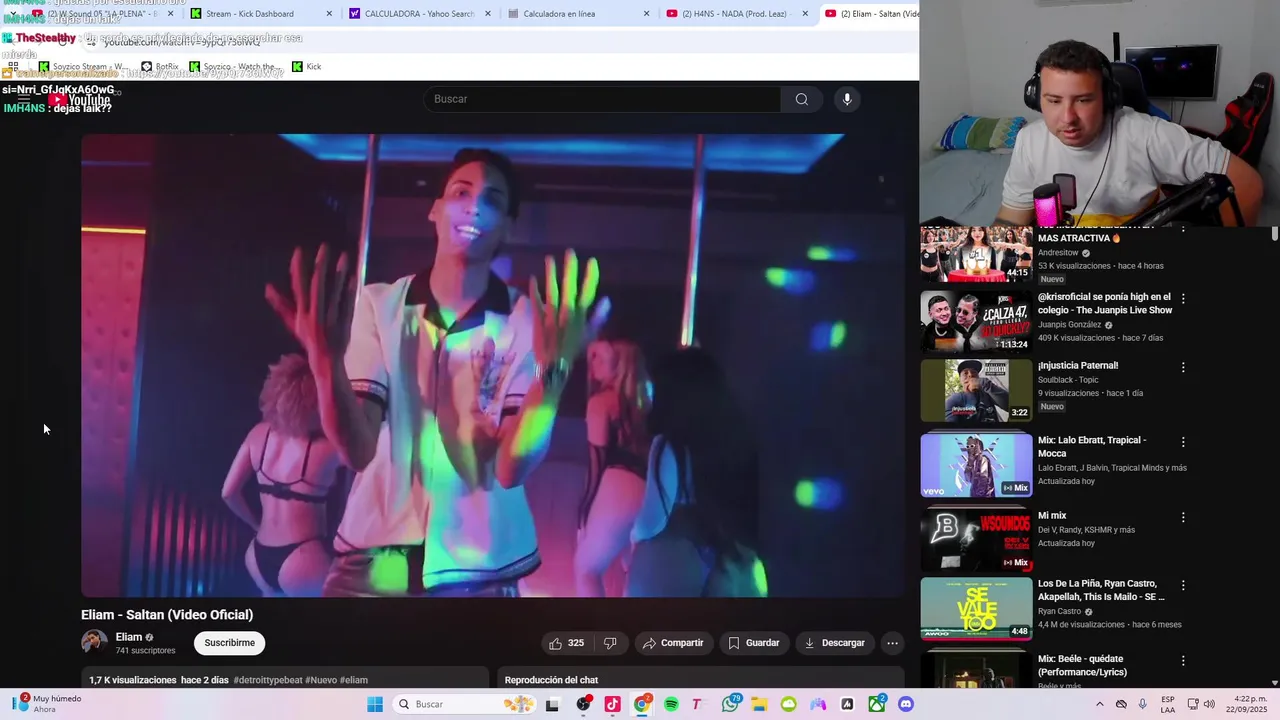Open Los De La Piña video thumbnail
Viewport: 1280px width, 720px height.
pyautogui.click(x=976, y=608)
